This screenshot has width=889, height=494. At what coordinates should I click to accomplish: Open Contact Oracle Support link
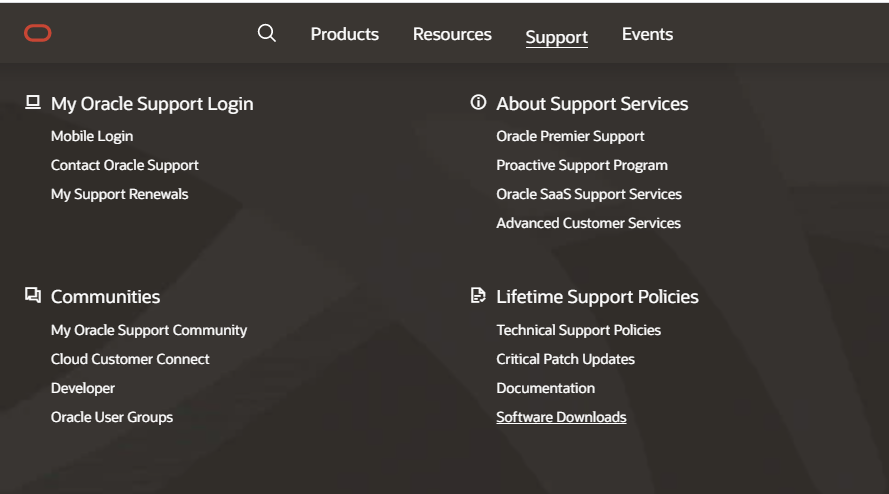coord(125,165)
